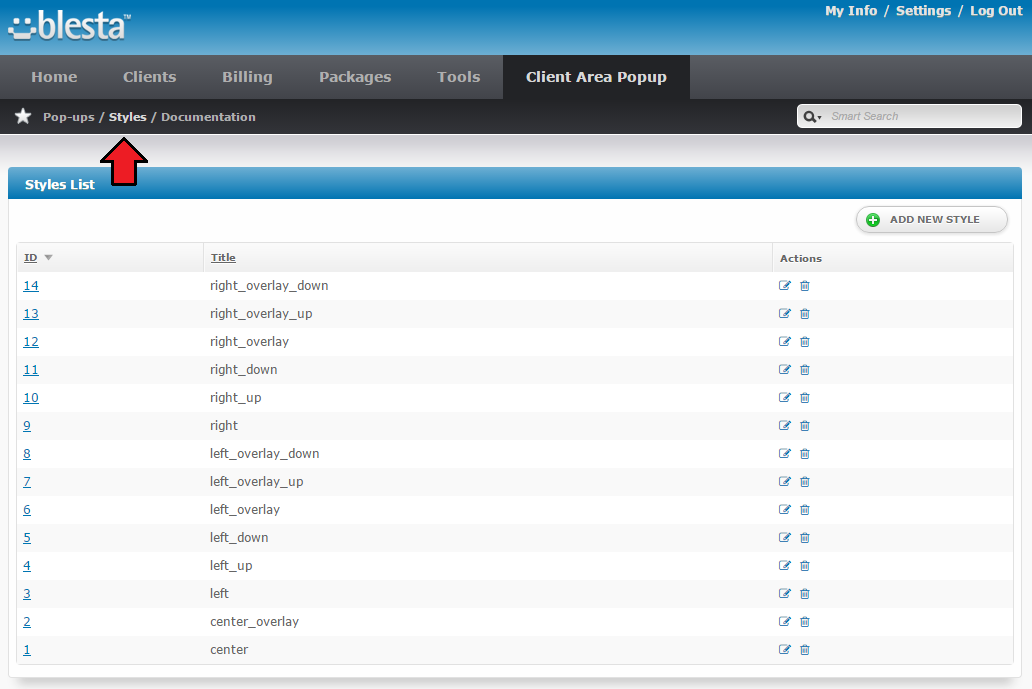Edit the right_up style
Viewport: 1032px width, 689px height.
785,397
